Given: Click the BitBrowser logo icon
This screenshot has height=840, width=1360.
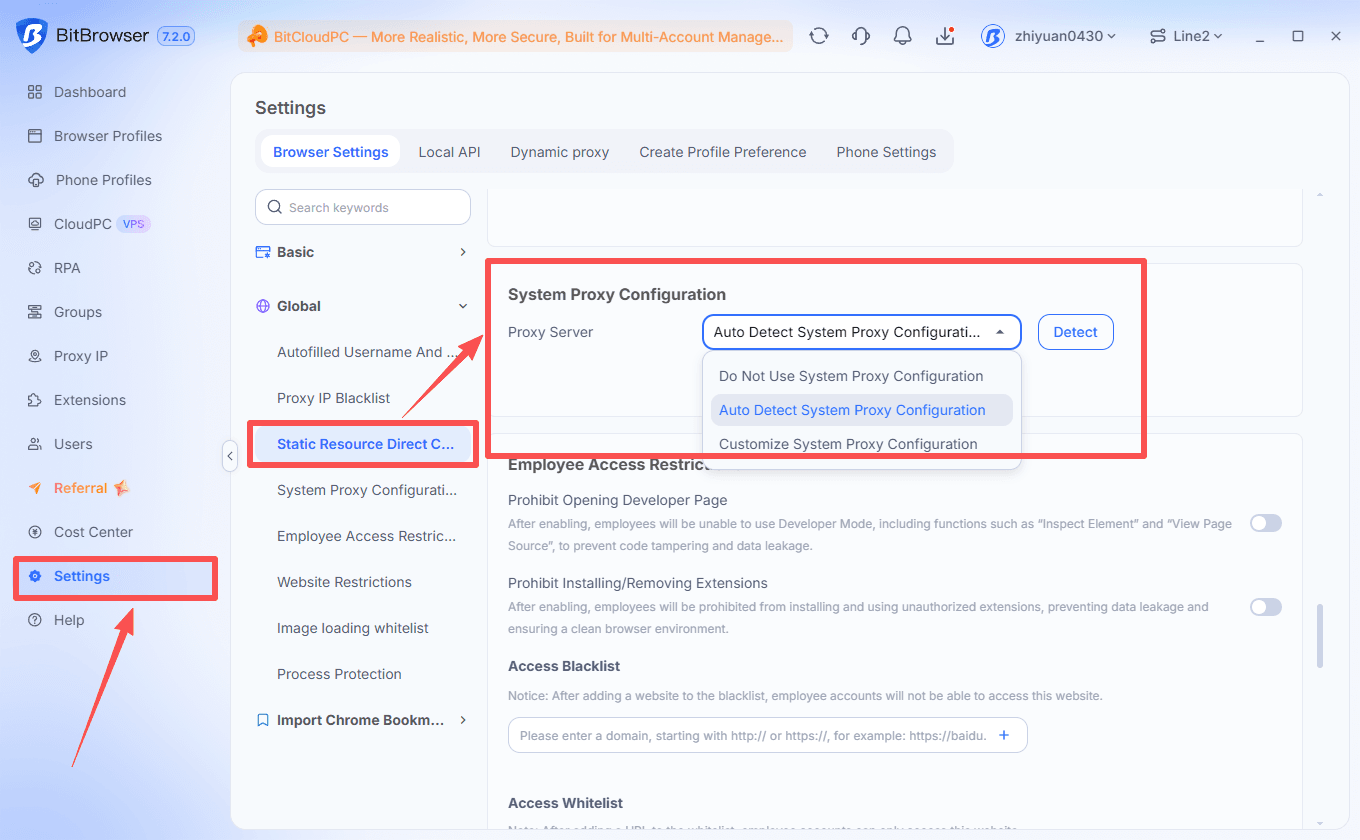Looking at the screenshot, I should 32,36.
